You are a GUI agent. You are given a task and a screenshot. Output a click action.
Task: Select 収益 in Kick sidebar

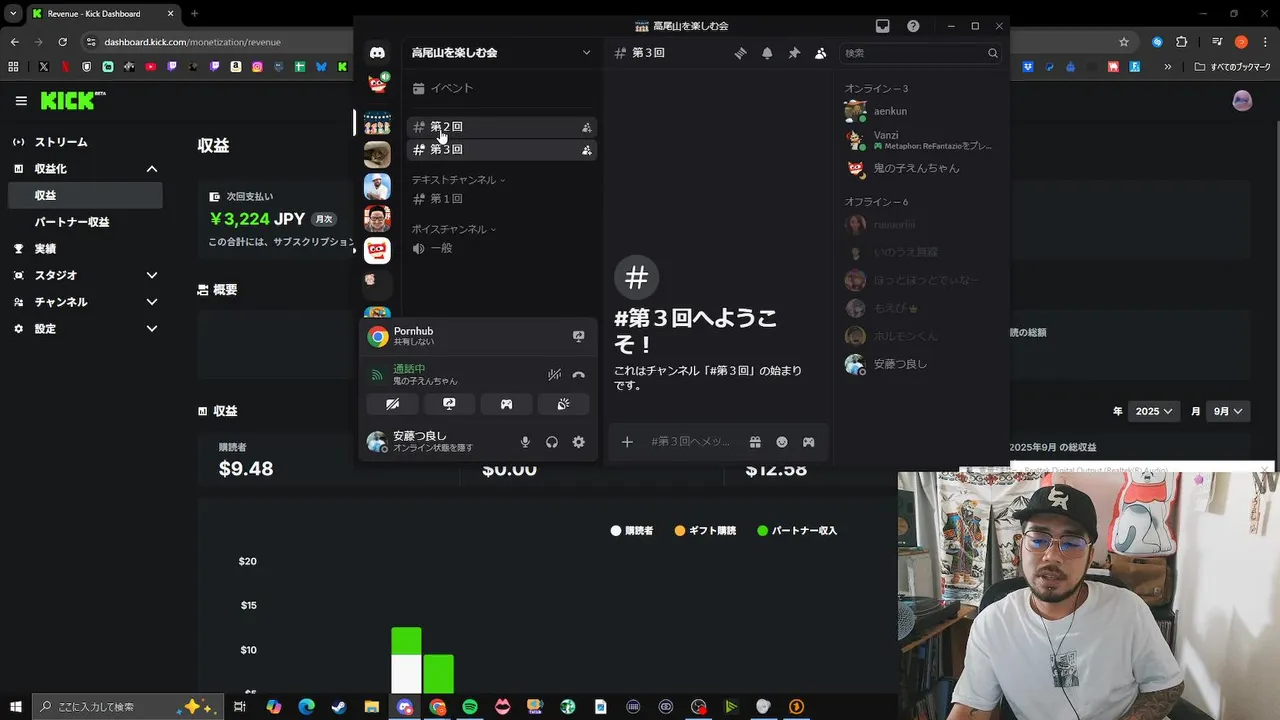pyautogui.click(x=84, y=195)
